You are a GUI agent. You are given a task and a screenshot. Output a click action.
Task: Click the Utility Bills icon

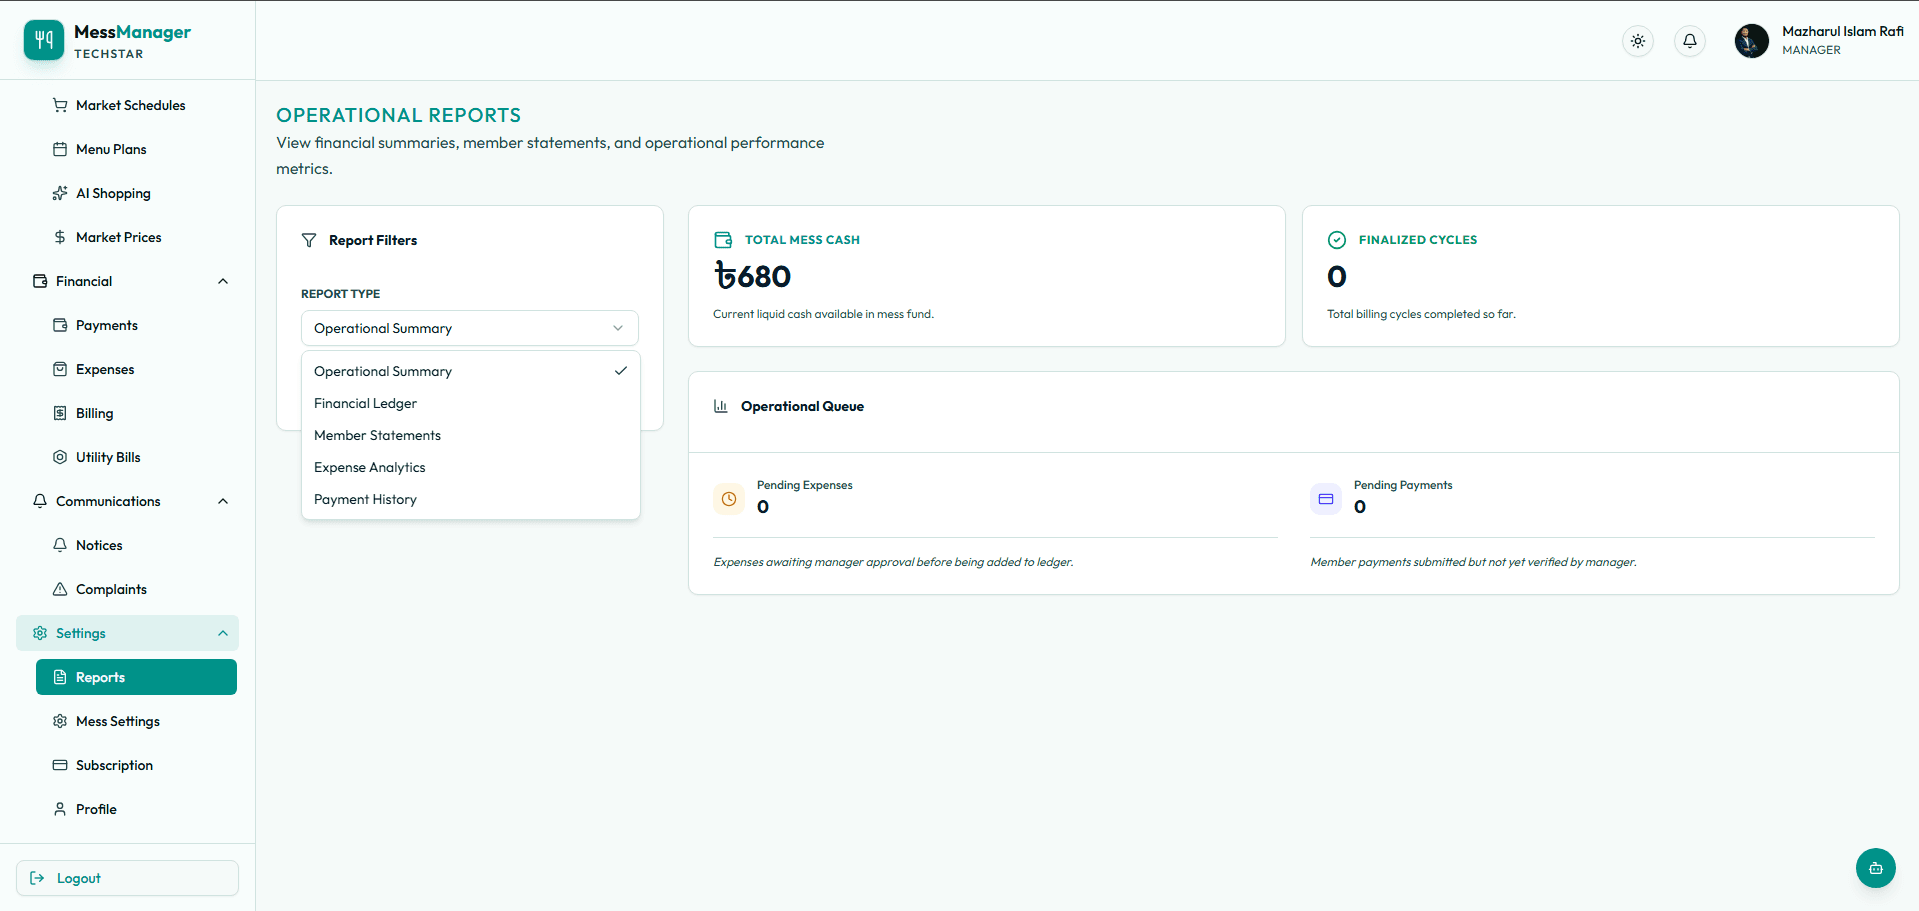(60, 457)
